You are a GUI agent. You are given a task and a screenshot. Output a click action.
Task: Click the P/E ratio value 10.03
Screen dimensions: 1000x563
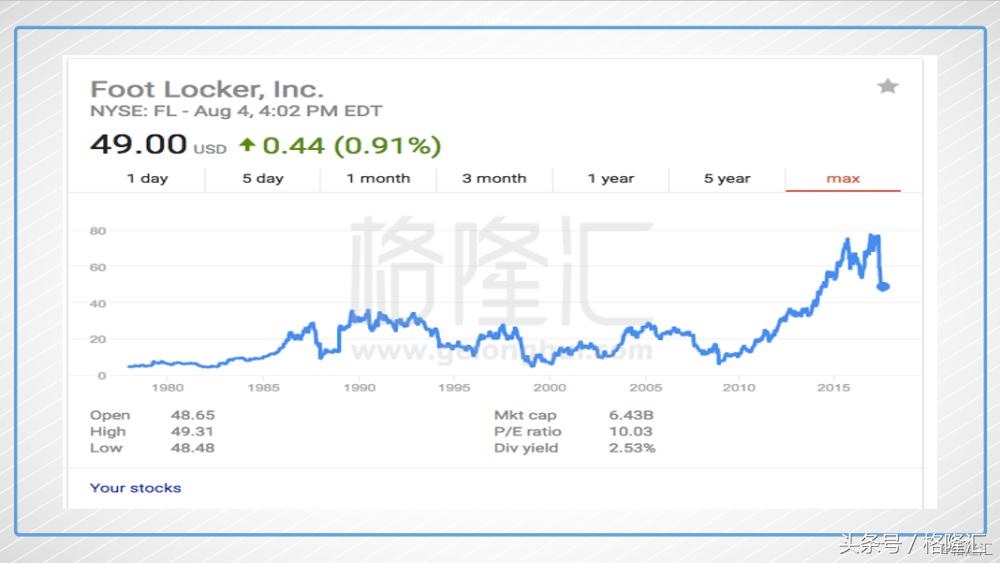[631, 432]
